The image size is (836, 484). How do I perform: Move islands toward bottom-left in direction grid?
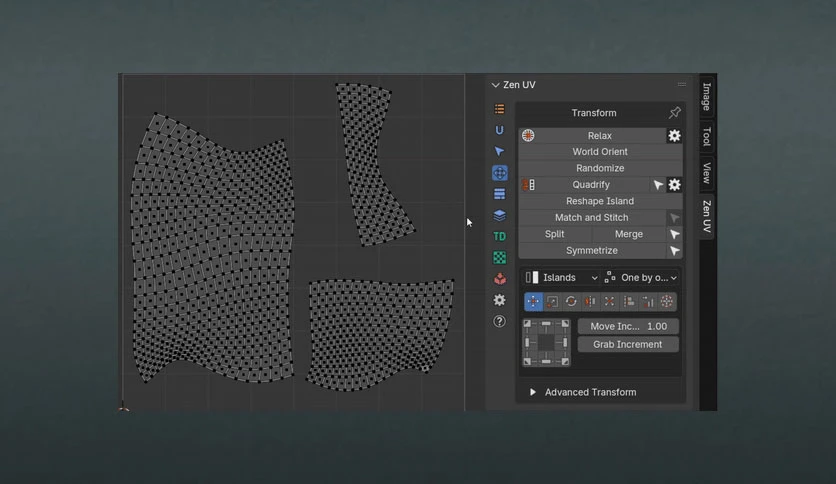pyautogui.click(x=527, y=361)
